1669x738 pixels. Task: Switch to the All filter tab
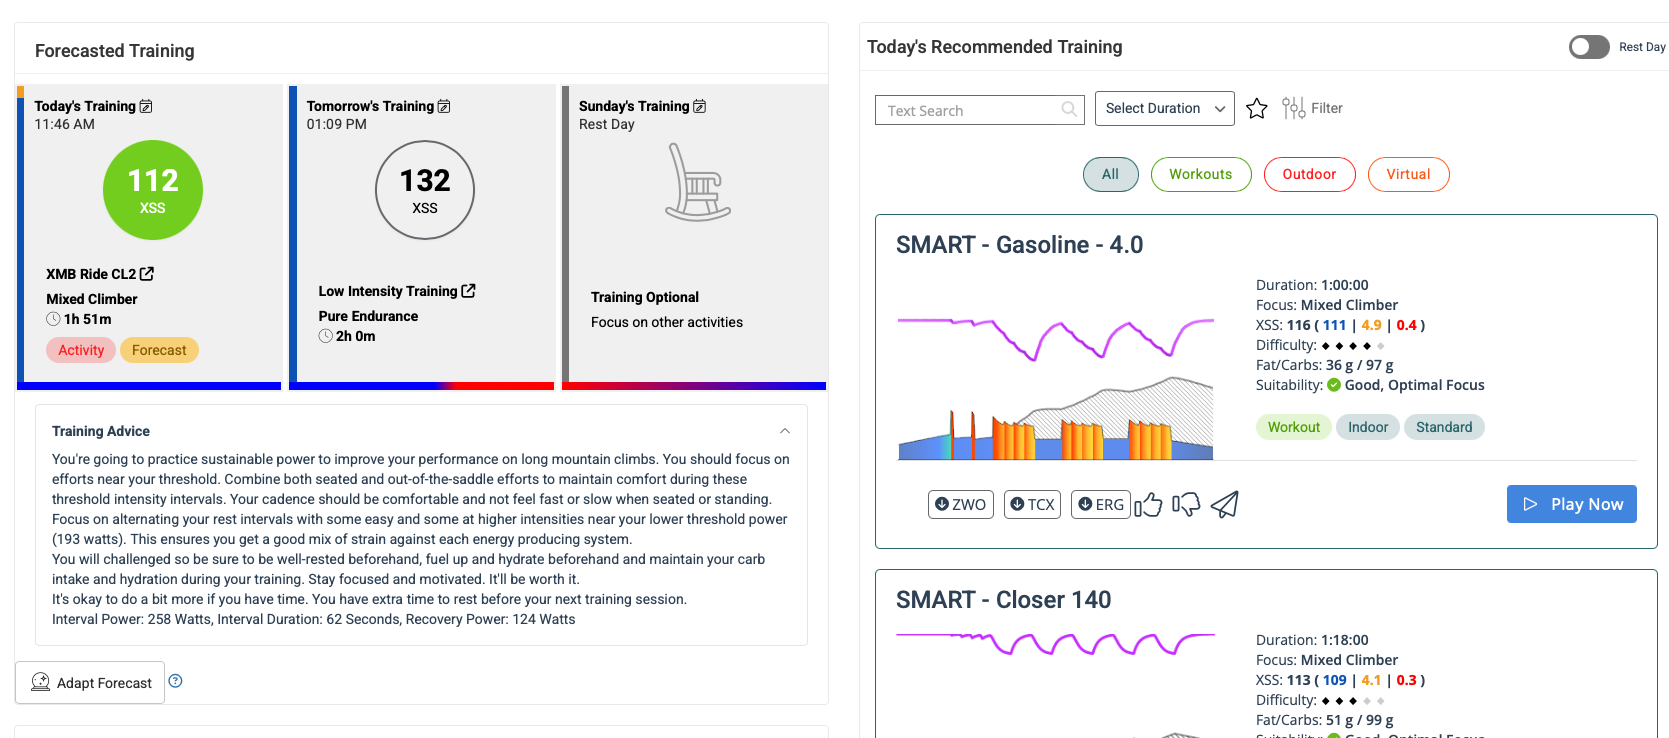(1110, 174)
